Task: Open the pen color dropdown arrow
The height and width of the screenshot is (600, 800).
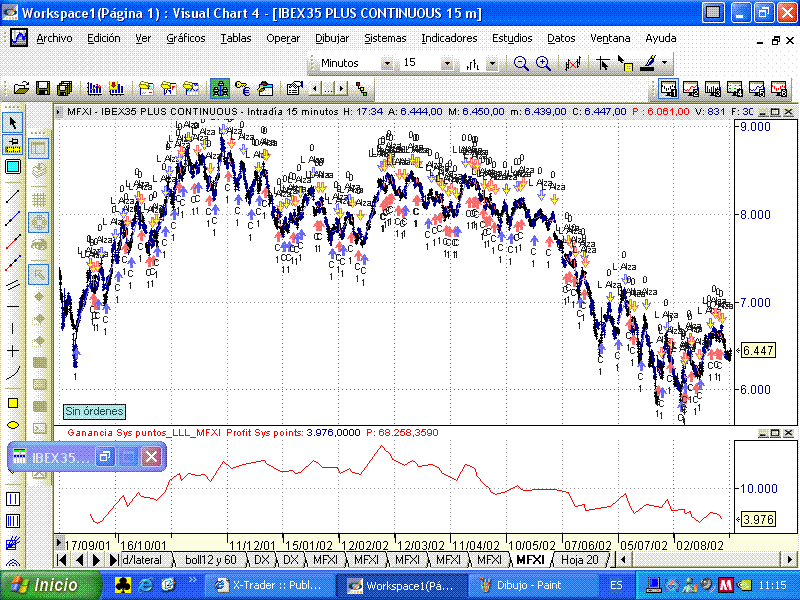Action: [x=664, y=64]
